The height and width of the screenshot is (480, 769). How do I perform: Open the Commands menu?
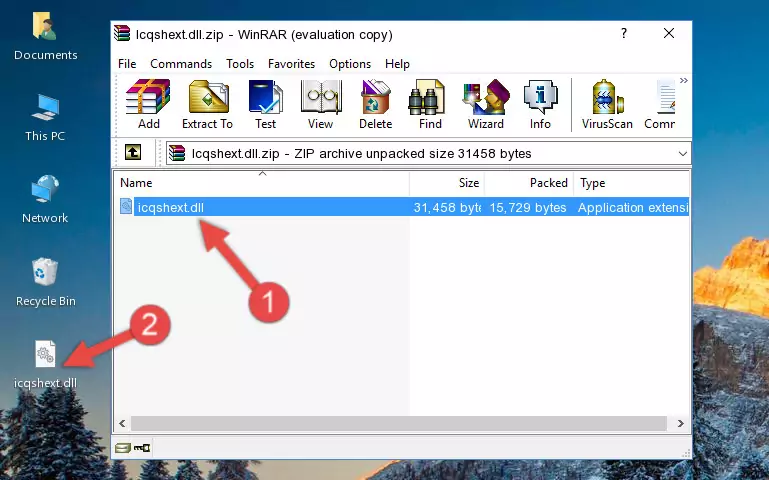coord(181,64)
